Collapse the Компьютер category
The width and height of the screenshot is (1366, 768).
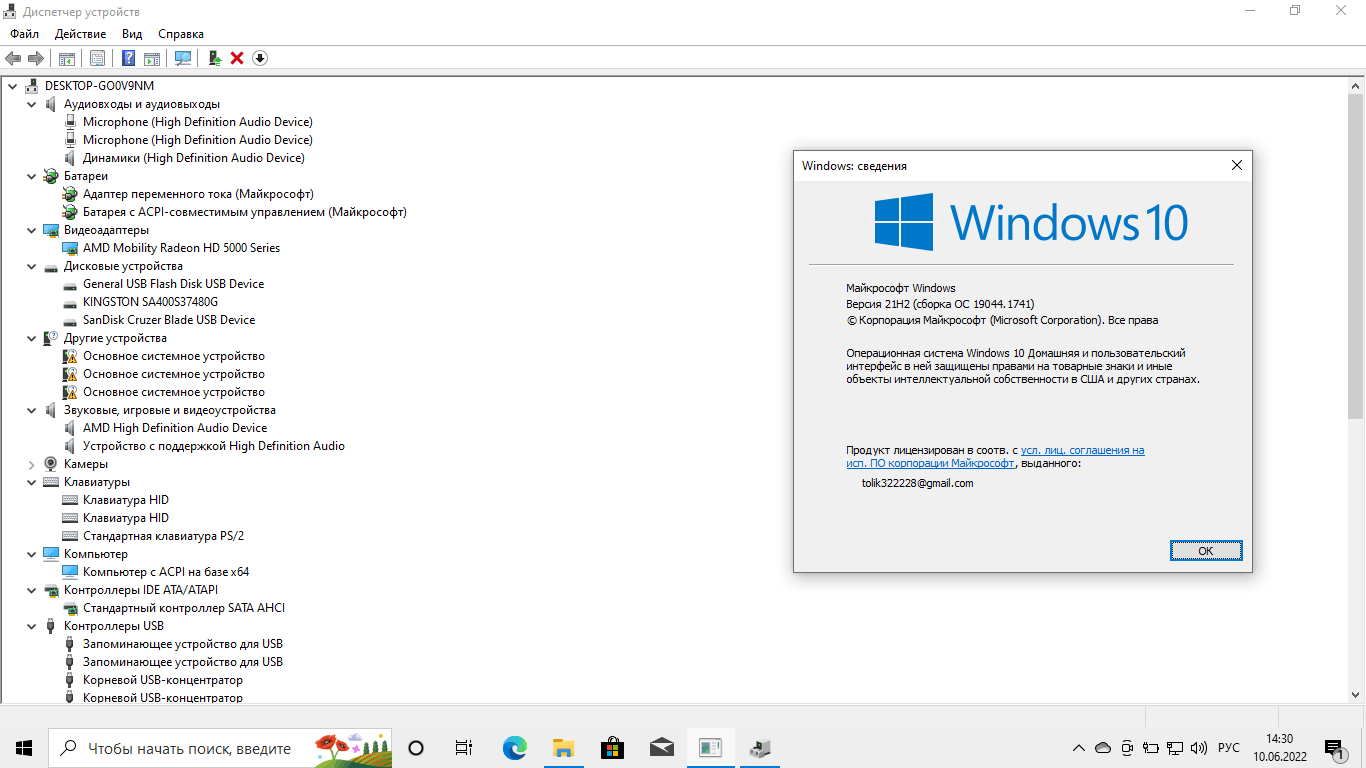point(31,554)
